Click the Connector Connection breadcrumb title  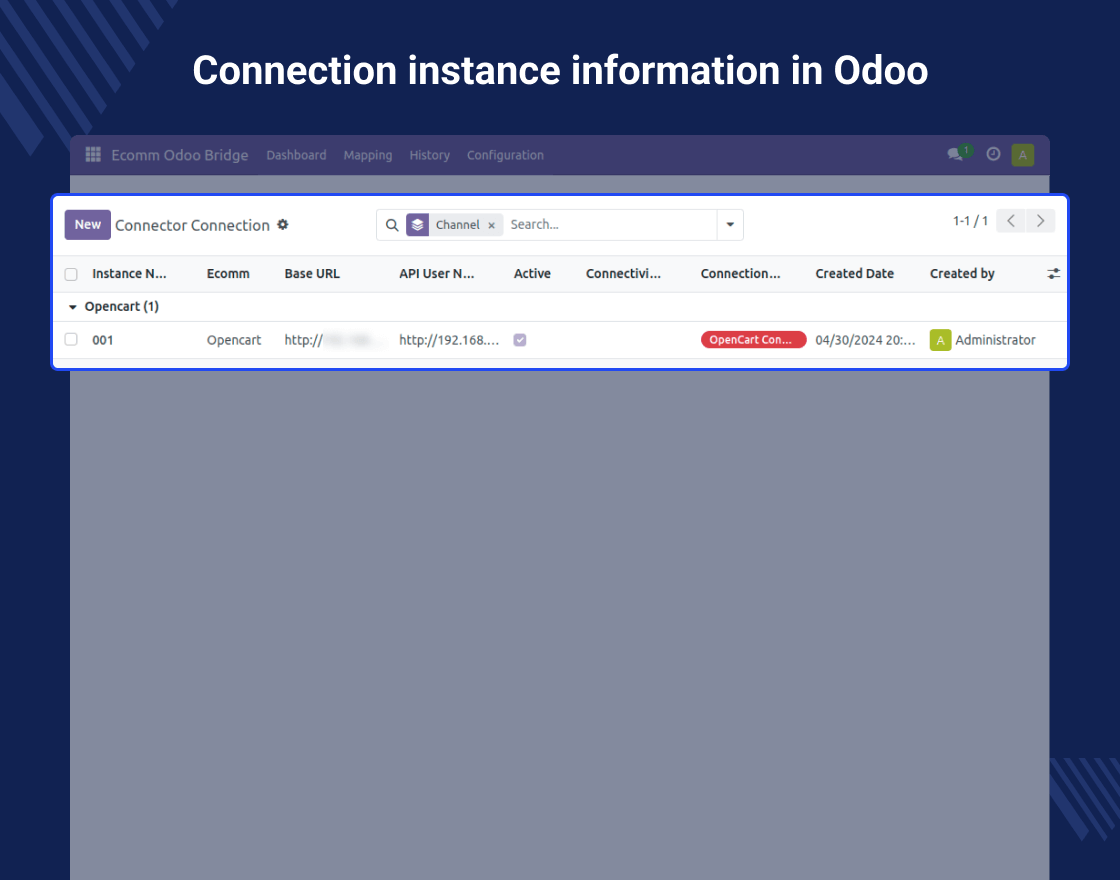click(192, 225)
